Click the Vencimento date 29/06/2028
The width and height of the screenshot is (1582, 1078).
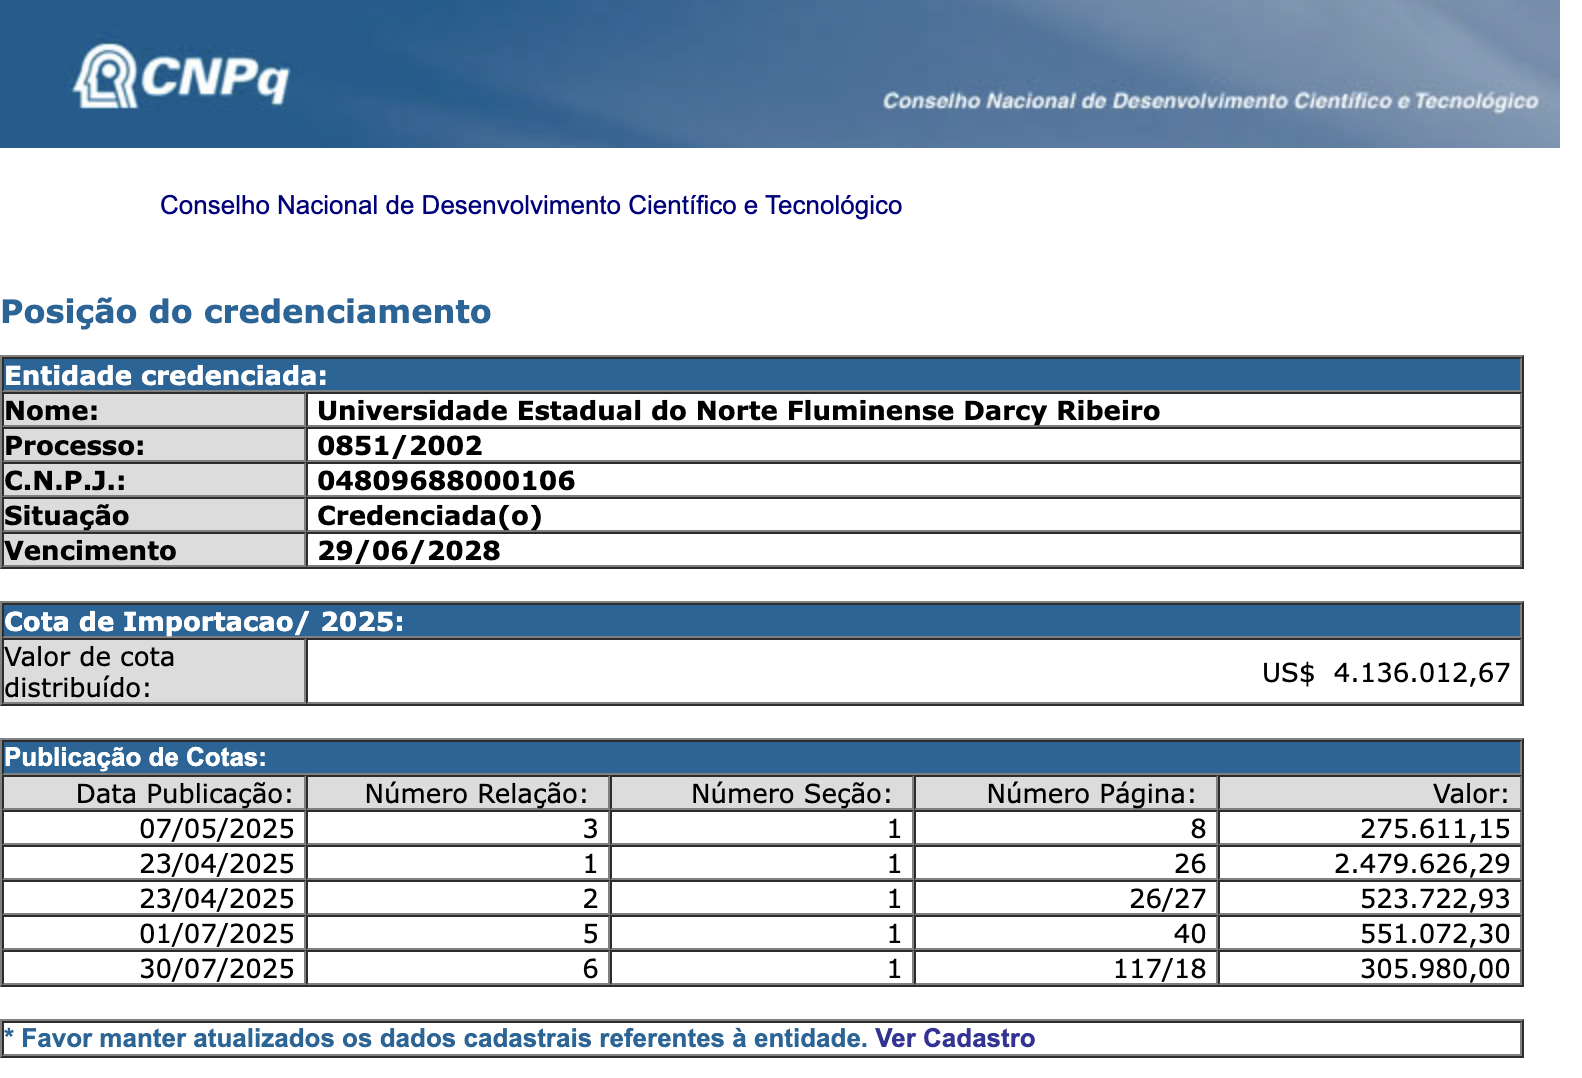pyautogui.click(x=408, y=551)
